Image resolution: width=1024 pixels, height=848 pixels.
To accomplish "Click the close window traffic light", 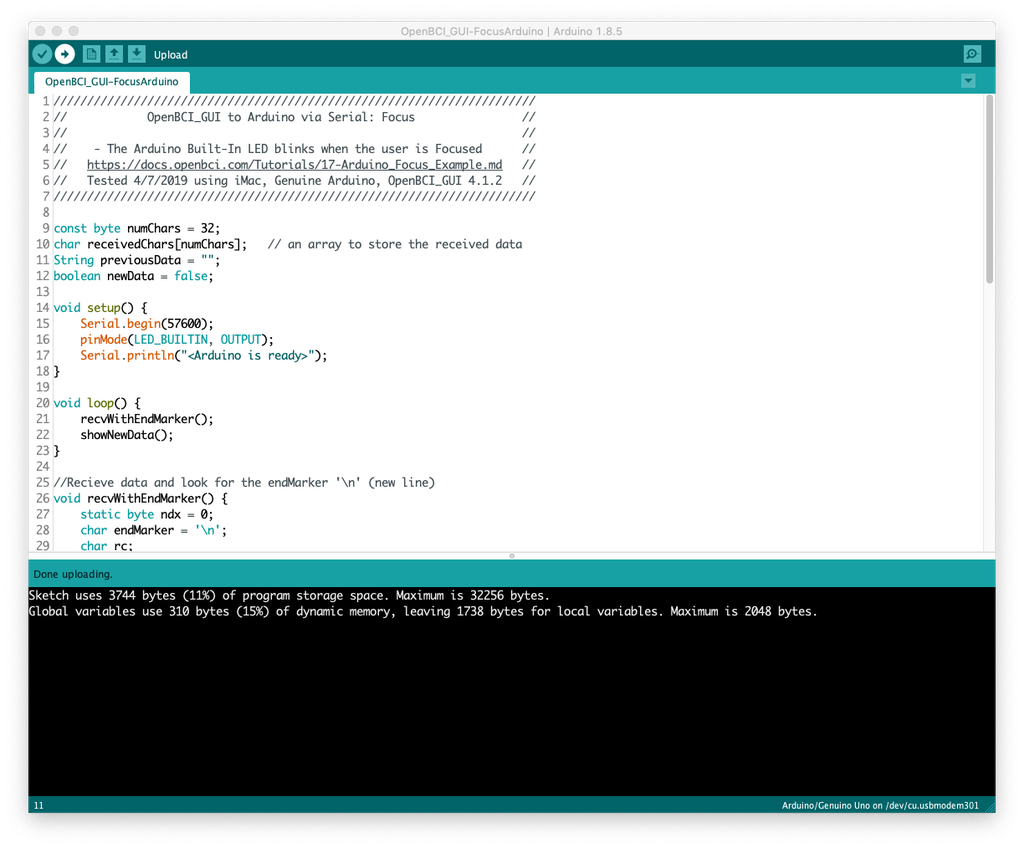I will pos(39,31).
